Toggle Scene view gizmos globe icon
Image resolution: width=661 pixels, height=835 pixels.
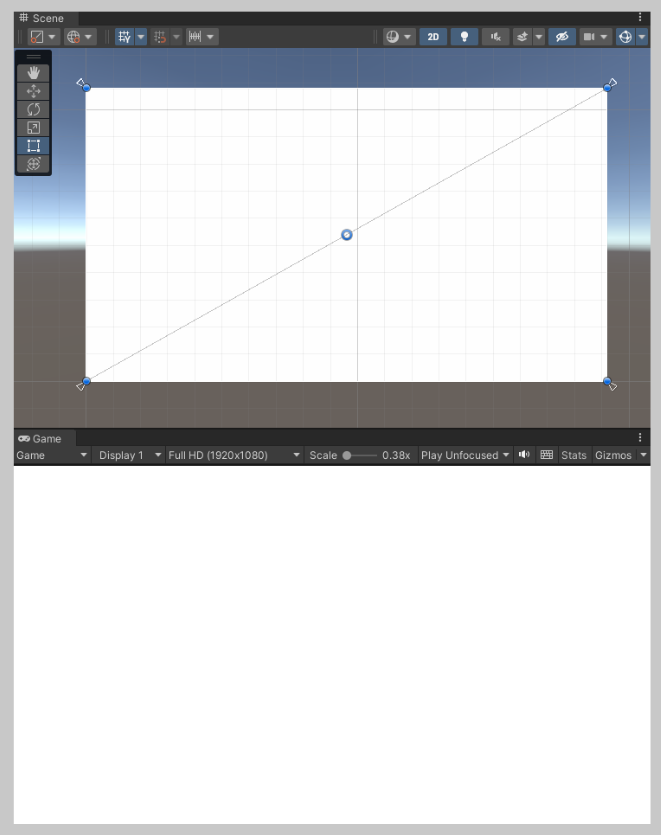[x=625, y=37]
